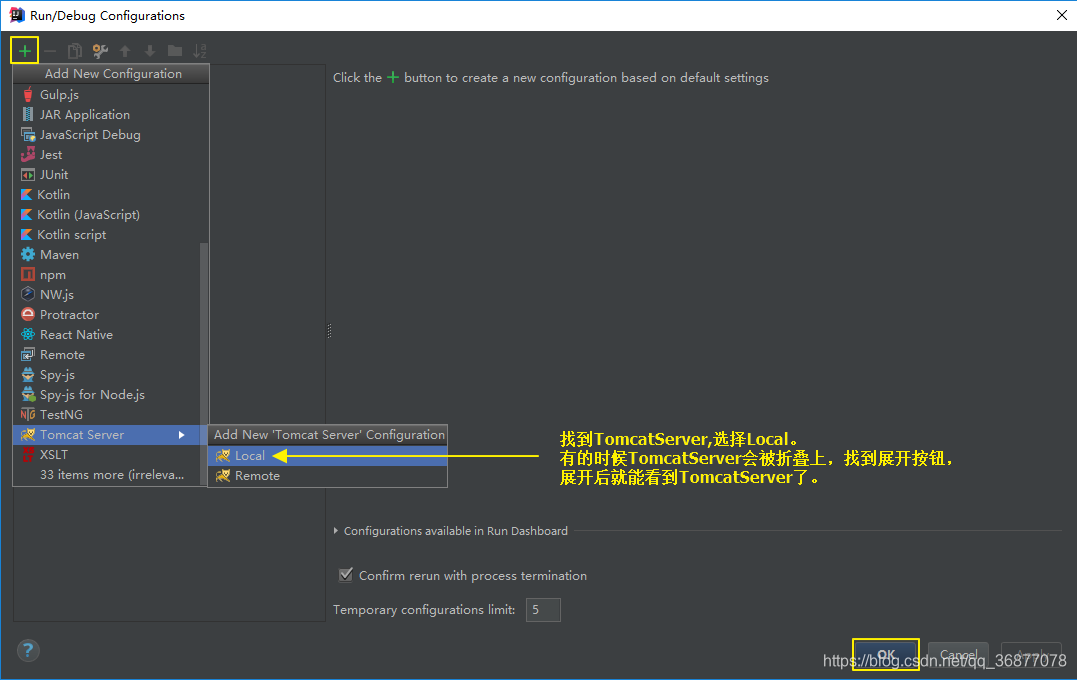This screenshot has width=1077, height=680.
Task: Click the green plus Add New Configuration button
Action: point(25,51)
